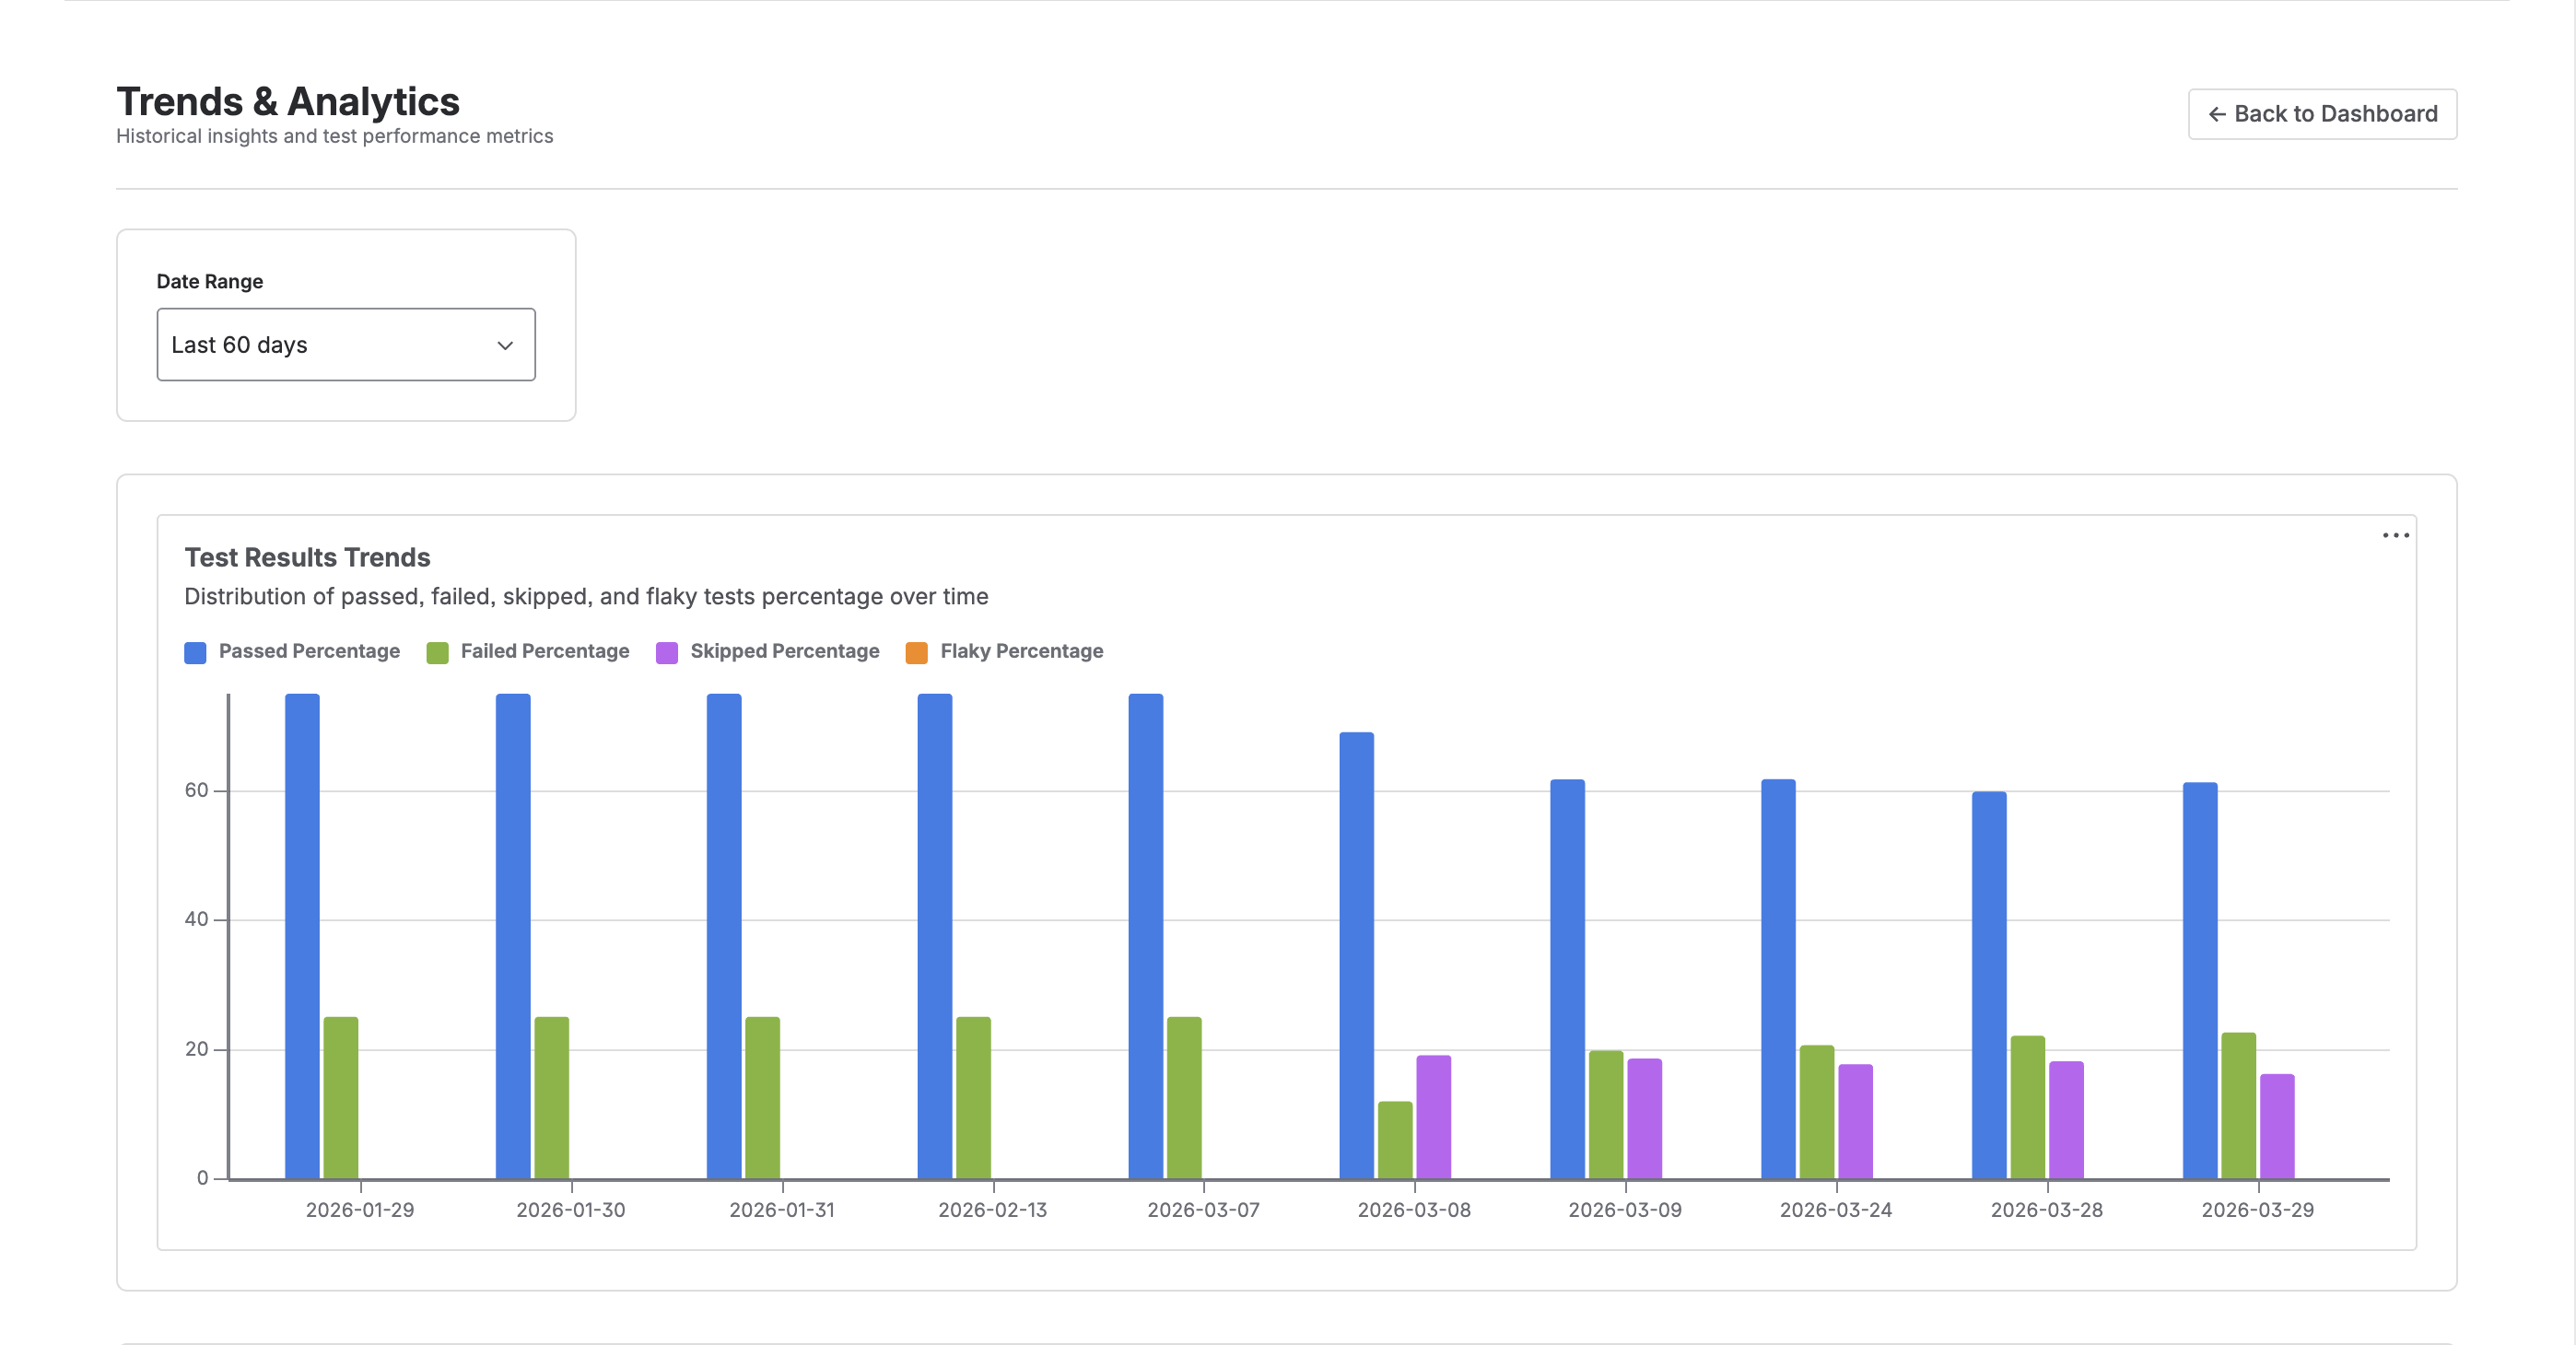Click the skipped bar for 2026-03-08
The height and width of the screenshot is (1345, 2576).
[x=1433, y=1117]
